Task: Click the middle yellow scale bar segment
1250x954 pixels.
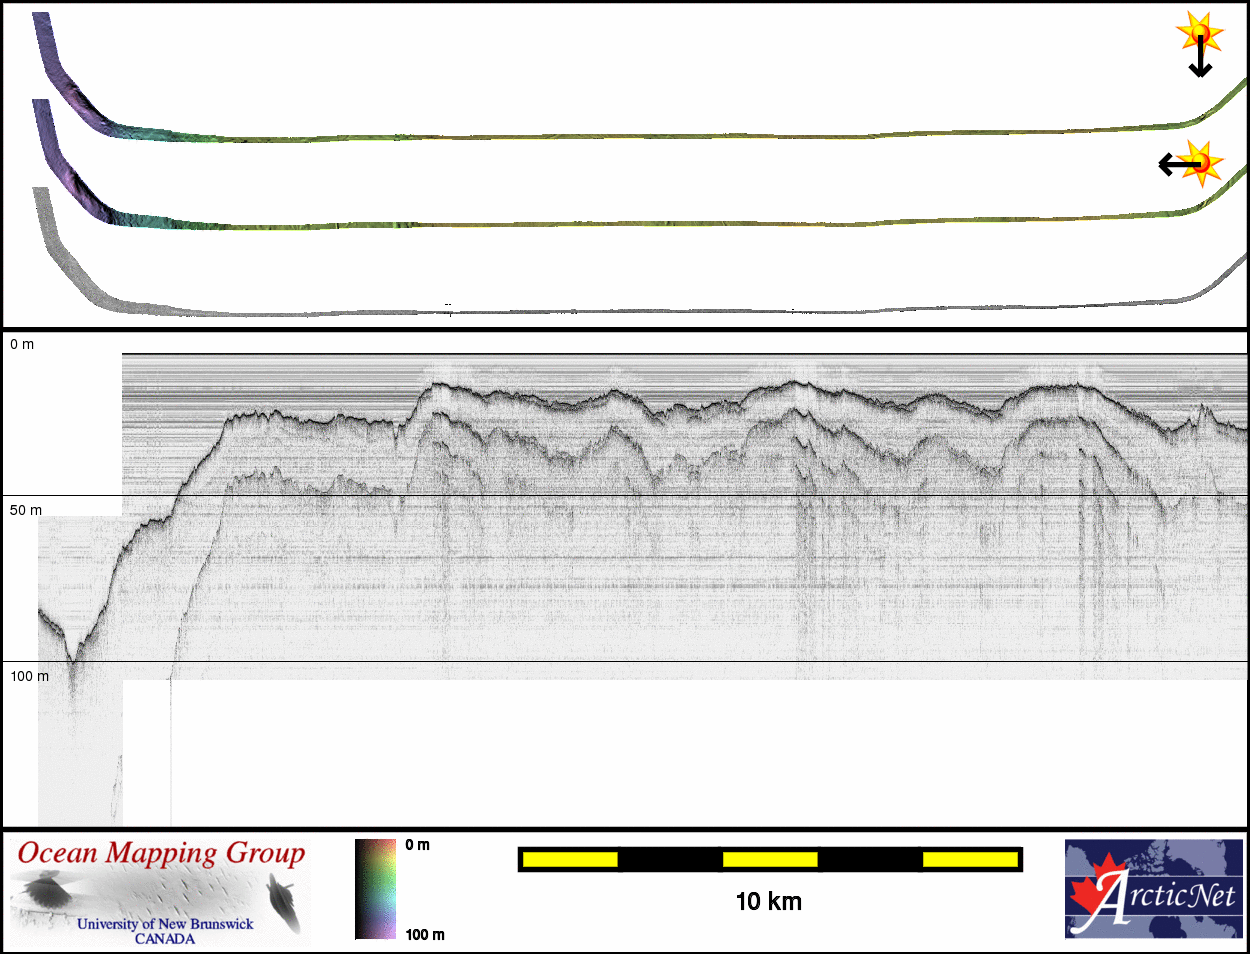Action: click(770, 859)
